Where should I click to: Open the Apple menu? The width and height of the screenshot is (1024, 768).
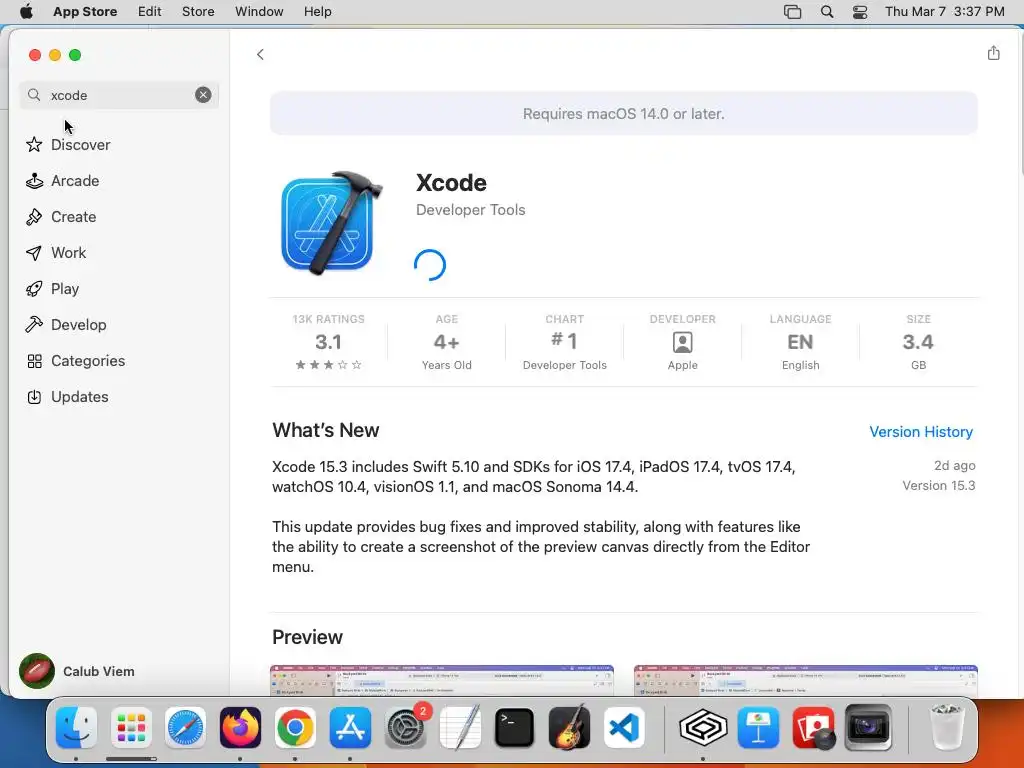pyautogui.click(x=26, y=11)
